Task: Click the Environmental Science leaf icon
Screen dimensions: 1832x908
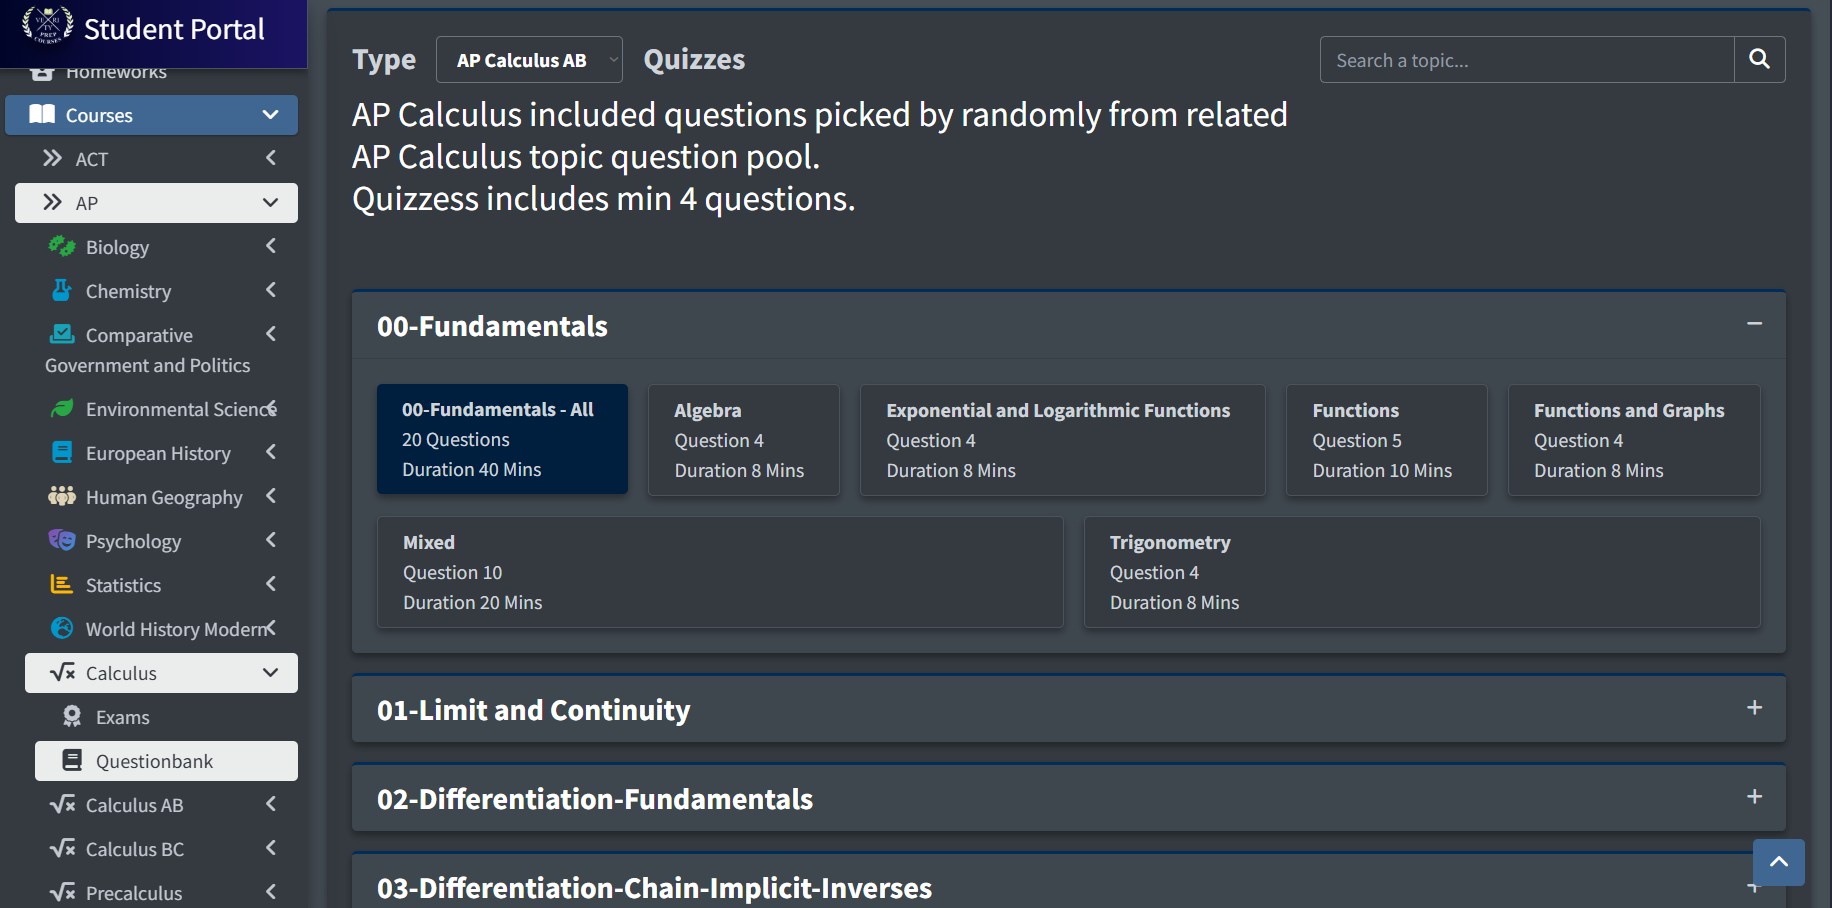Action: coord(62,409)
